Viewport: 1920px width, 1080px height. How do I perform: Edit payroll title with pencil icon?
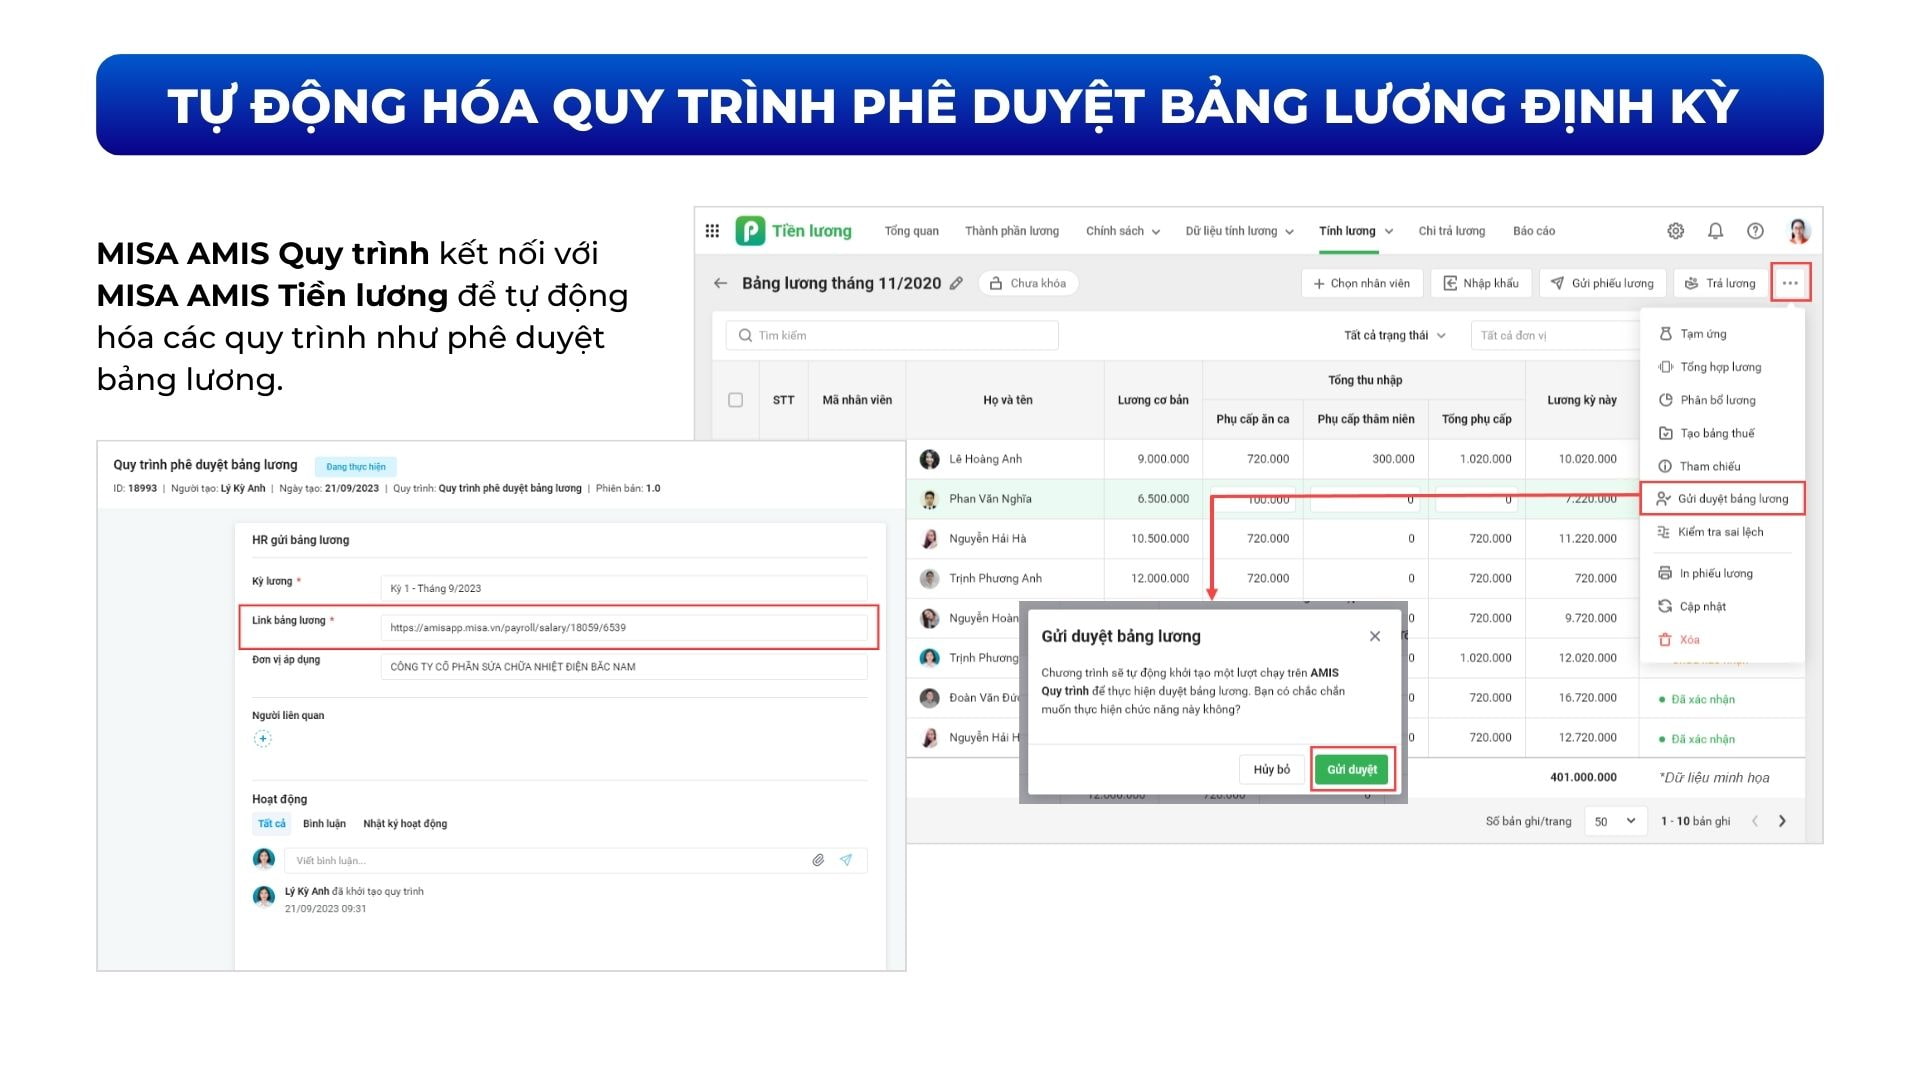point(956,283)
